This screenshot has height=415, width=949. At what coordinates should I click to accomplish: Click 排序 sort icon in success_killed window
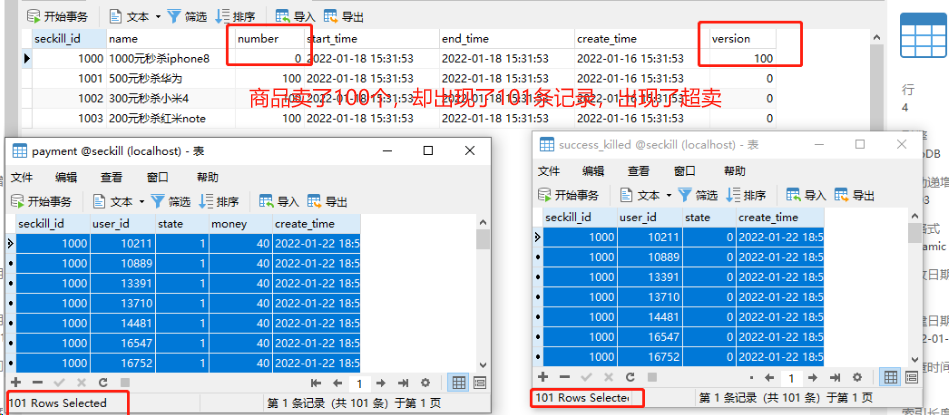[x=746, y=195]
